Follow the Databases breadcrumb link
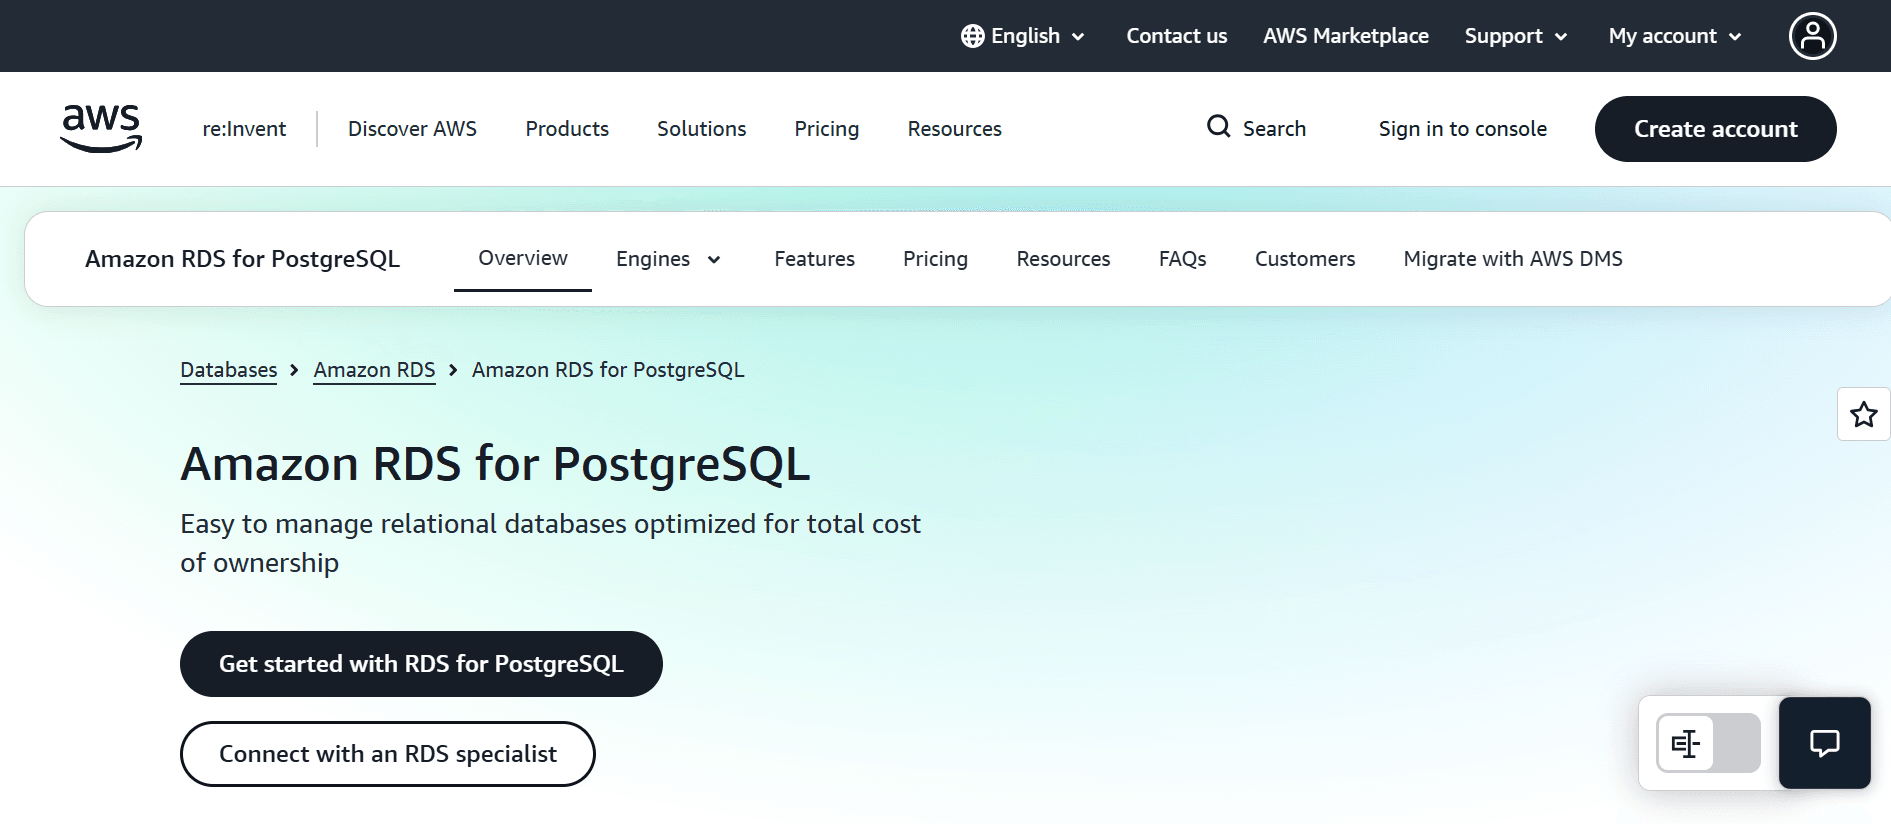 [x=229, y=370]
